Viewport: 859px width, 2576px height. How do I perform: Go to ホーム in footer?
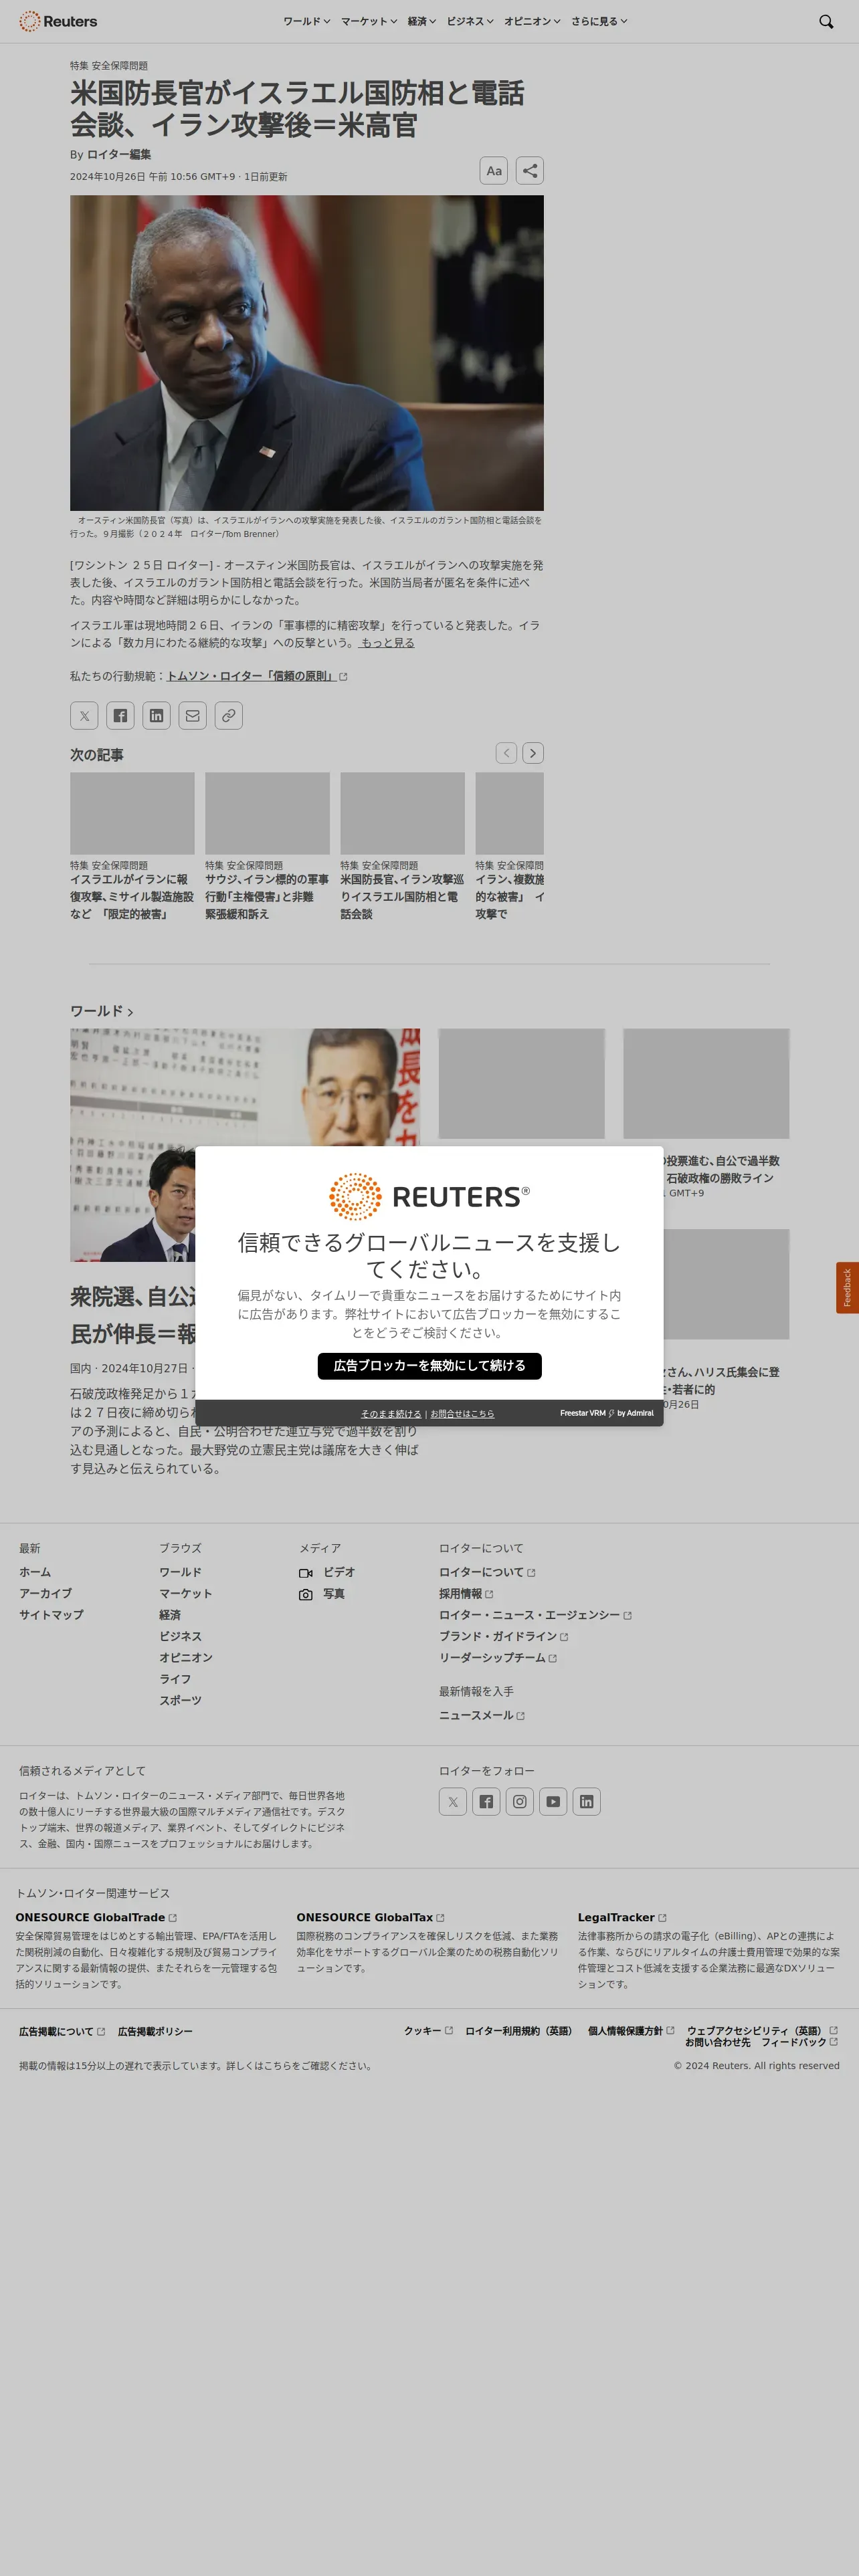pos(35,1573)
